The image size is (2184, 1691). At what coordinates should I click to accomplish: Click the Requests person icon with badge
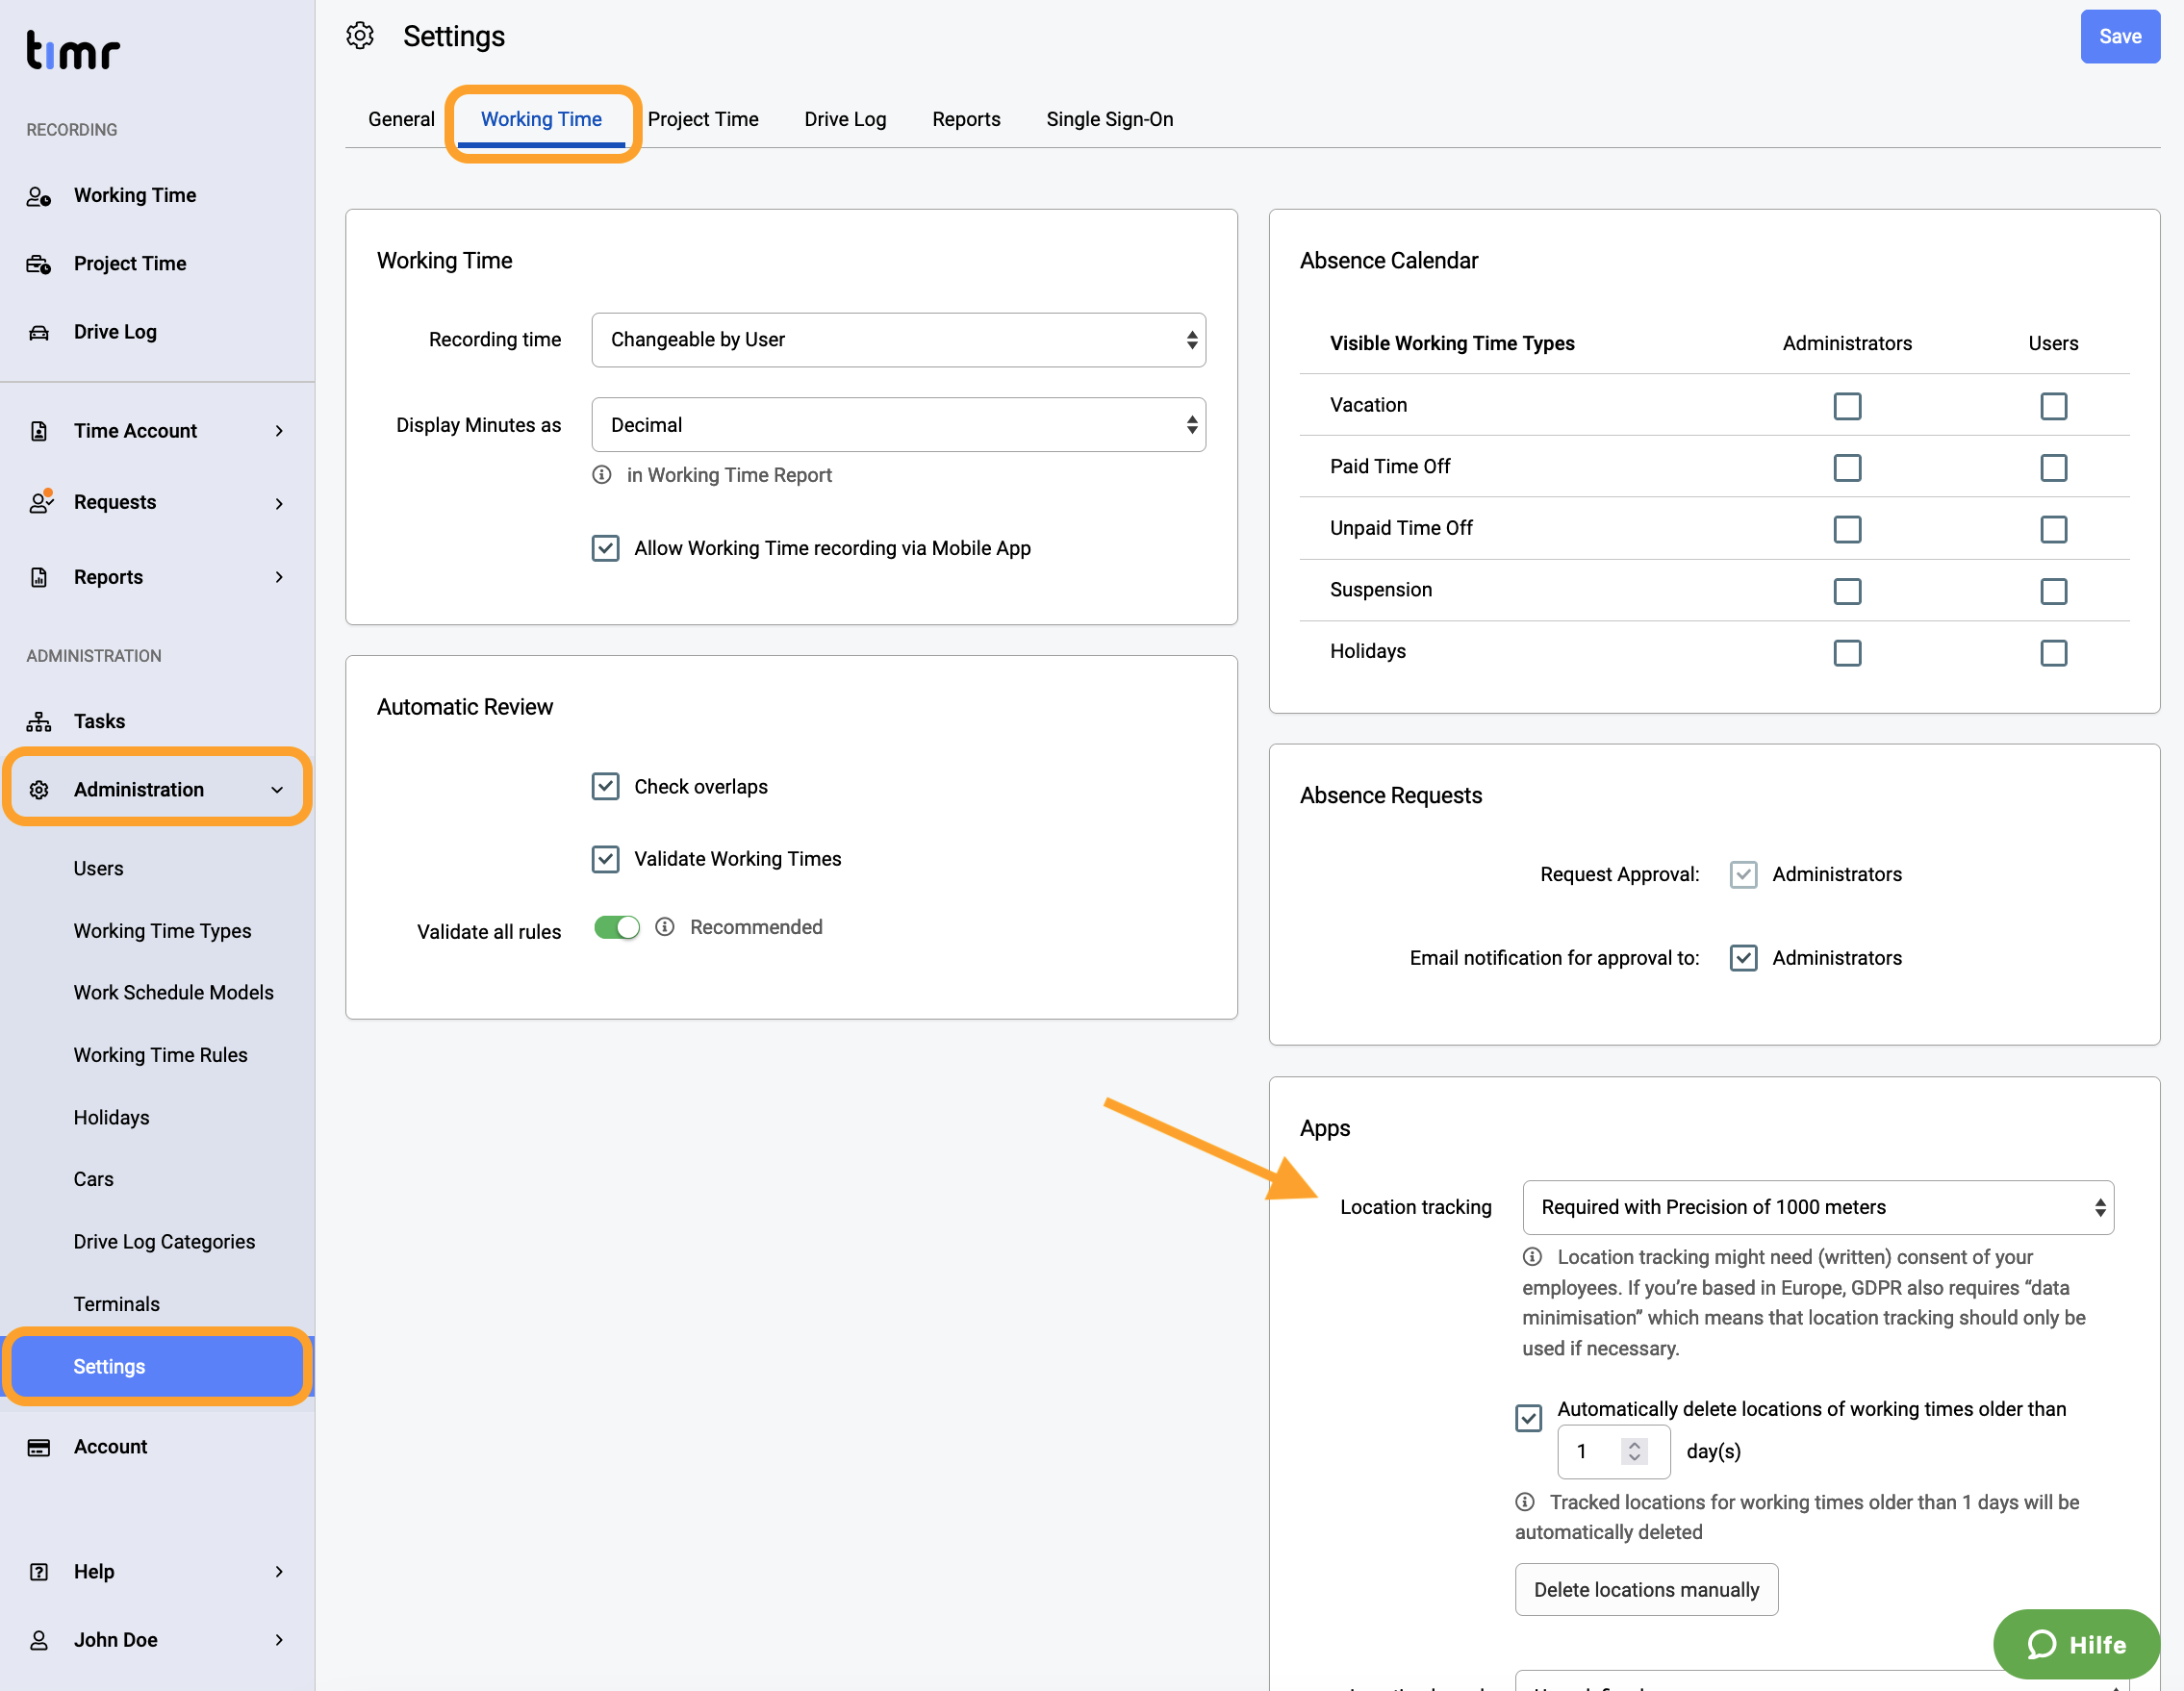[40, 502]
